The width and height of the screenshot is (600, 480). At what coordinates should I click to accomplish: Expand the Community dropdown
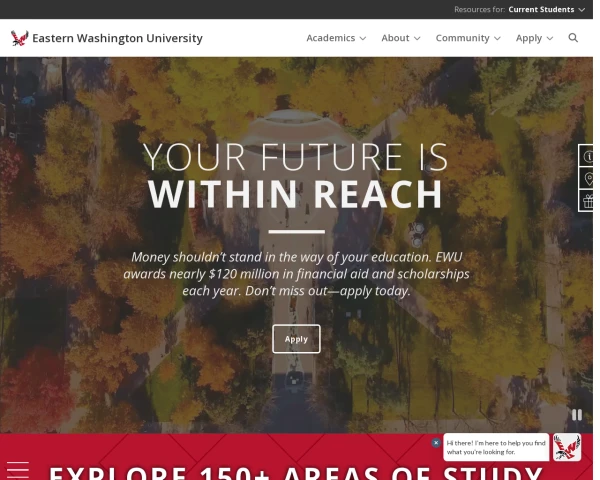pos(468,38)
